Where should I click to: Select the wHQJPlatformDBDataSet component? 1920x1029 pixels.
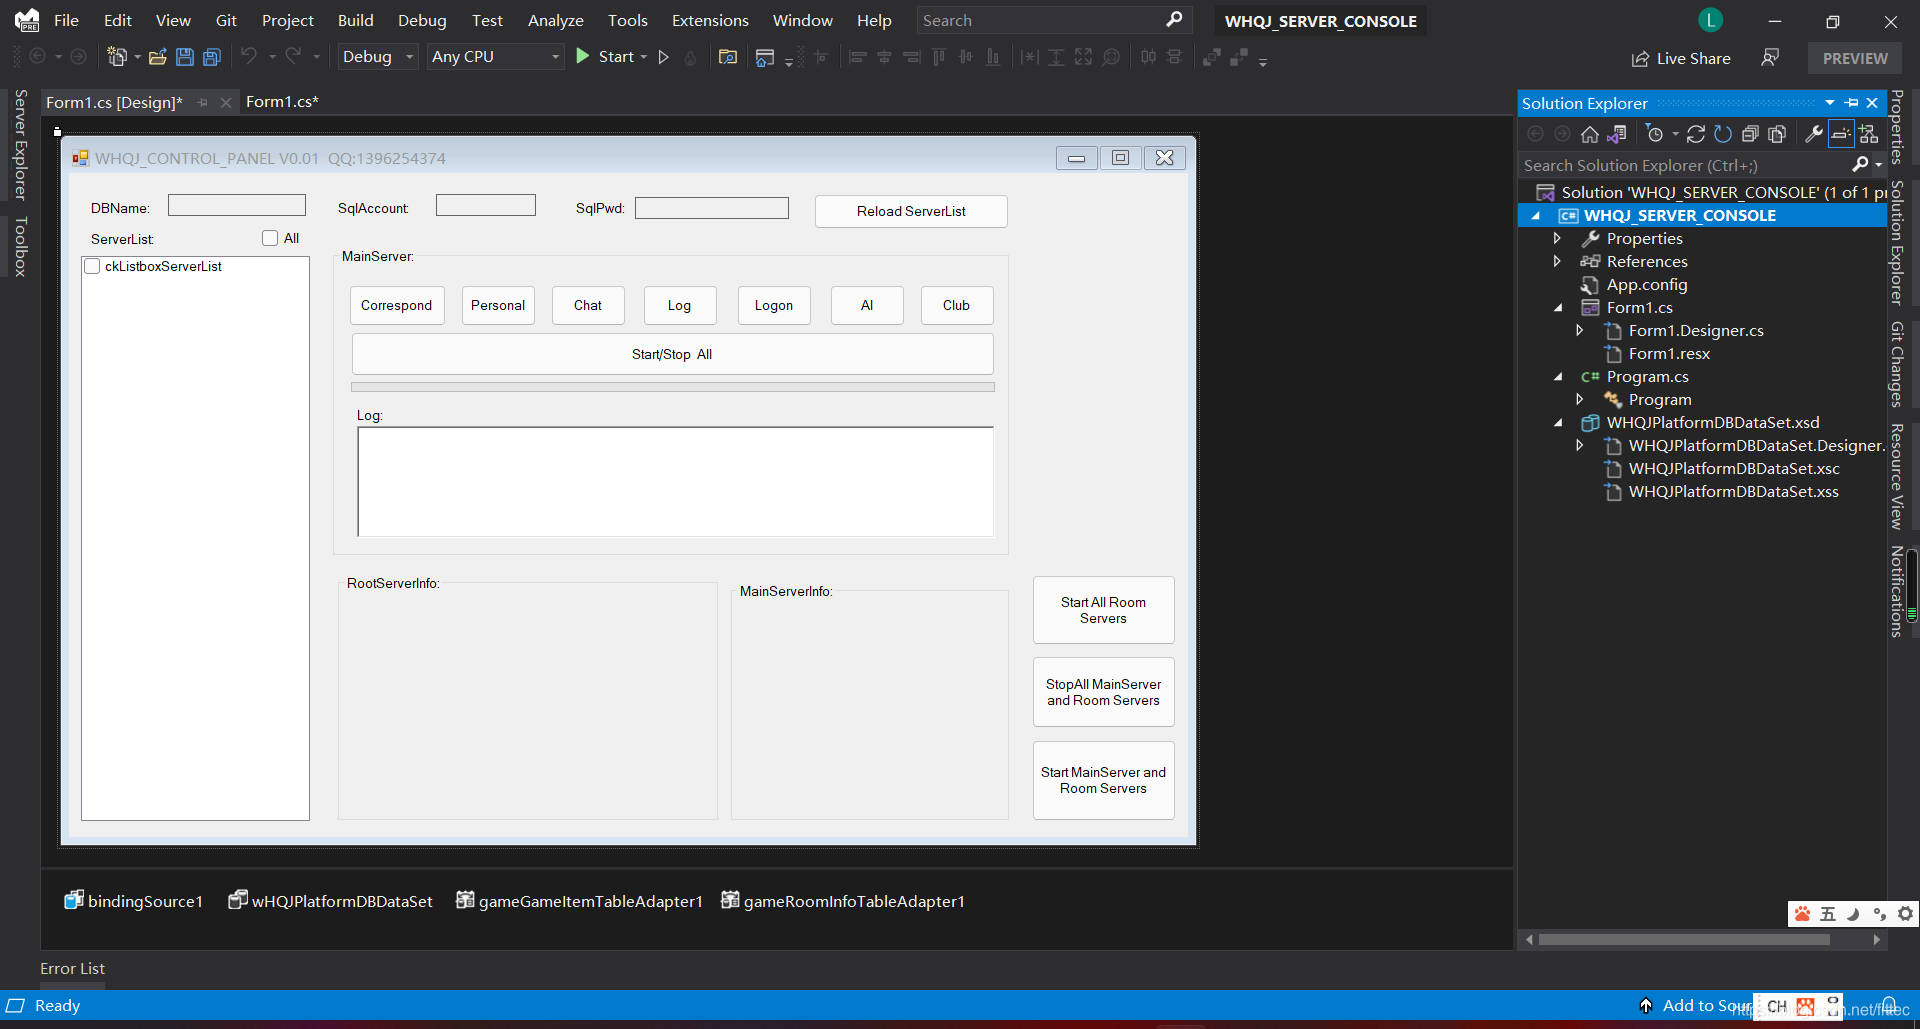coord(330,901)
